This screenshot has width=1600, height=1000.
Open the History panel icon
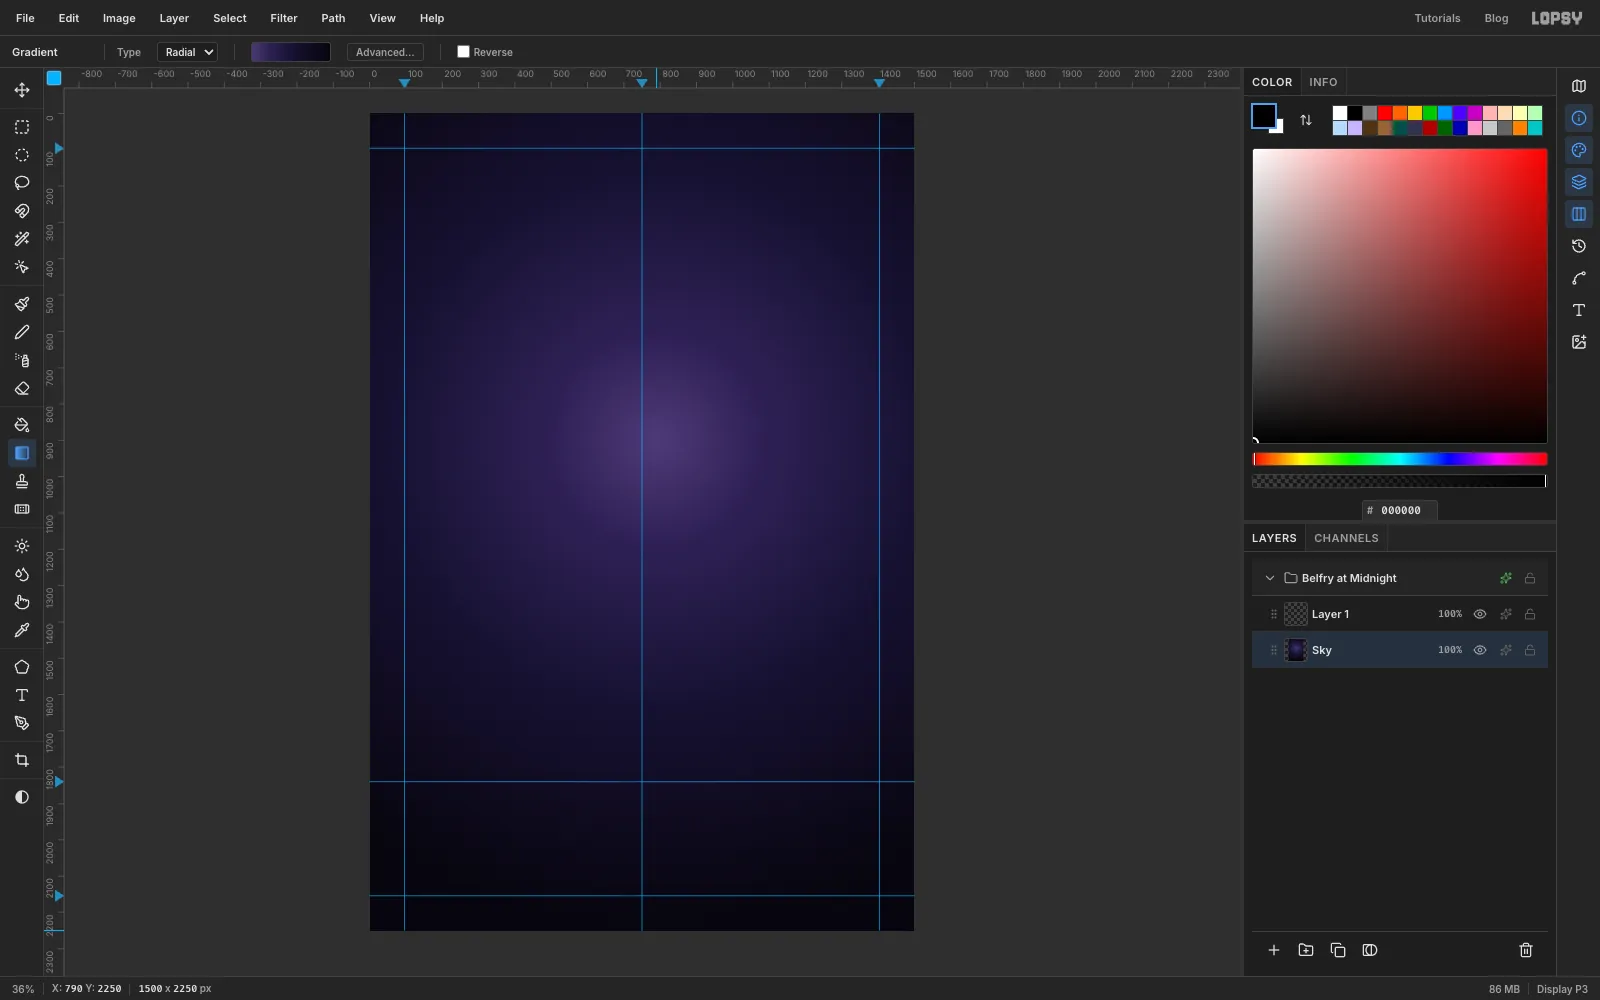1579,246
